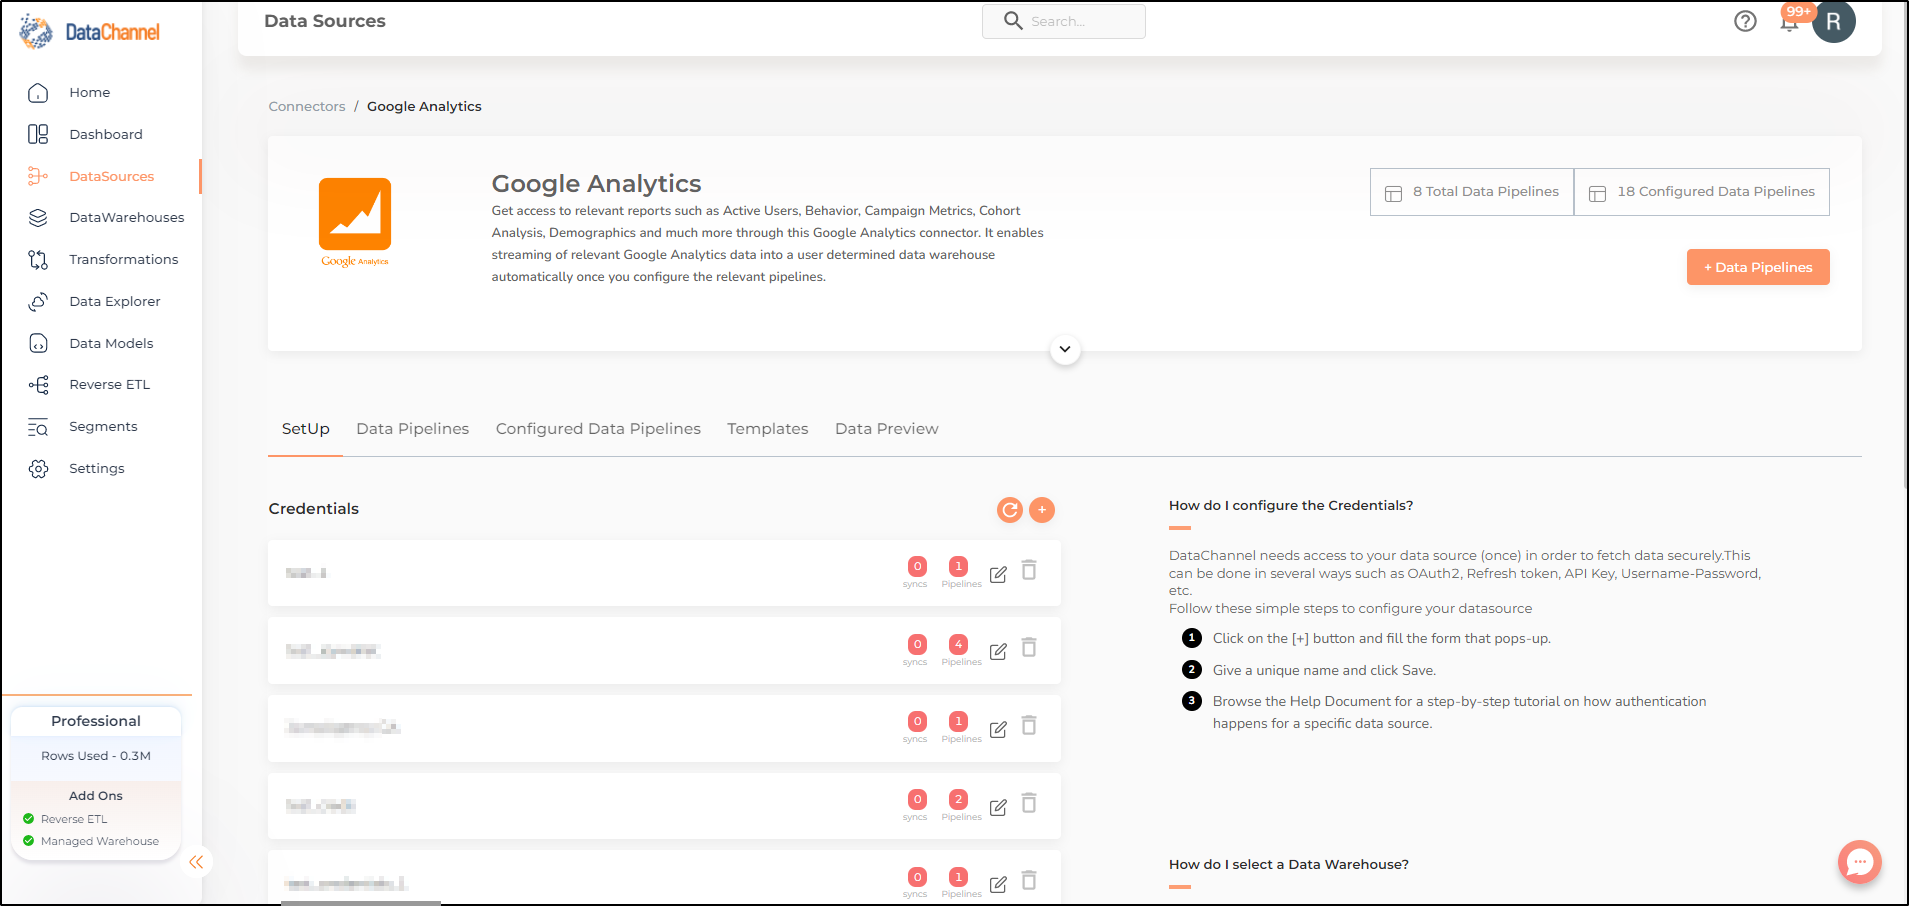1909x906 pixels.
Task: Delete the first credential row
Action: point(1029,570)
